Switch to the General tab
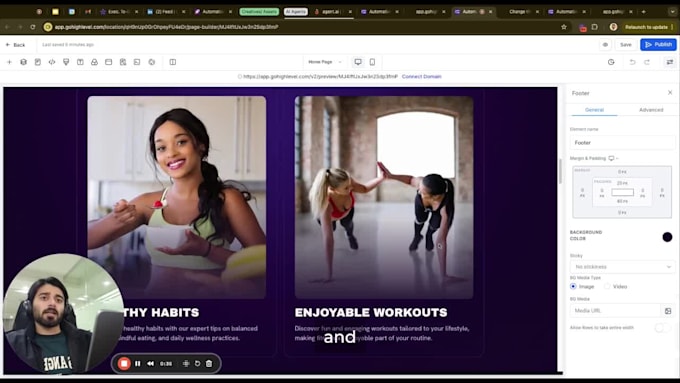 (x=594, y=110)
